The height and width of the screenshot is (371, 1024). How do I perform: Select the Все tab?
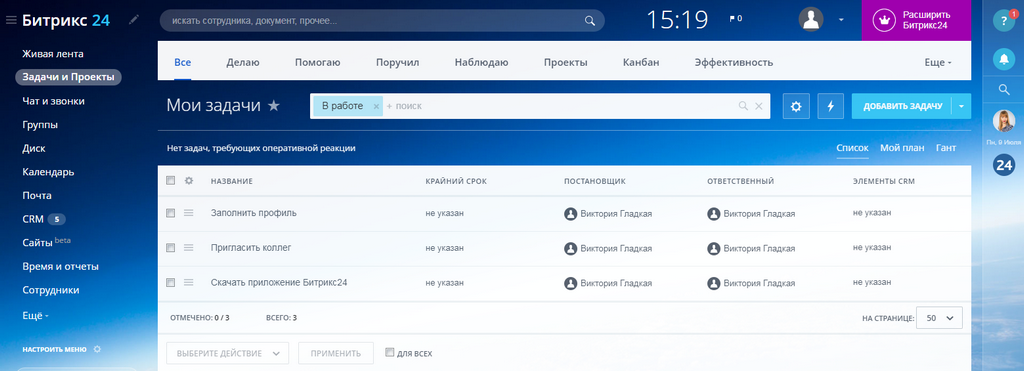[x=182, y=63]
